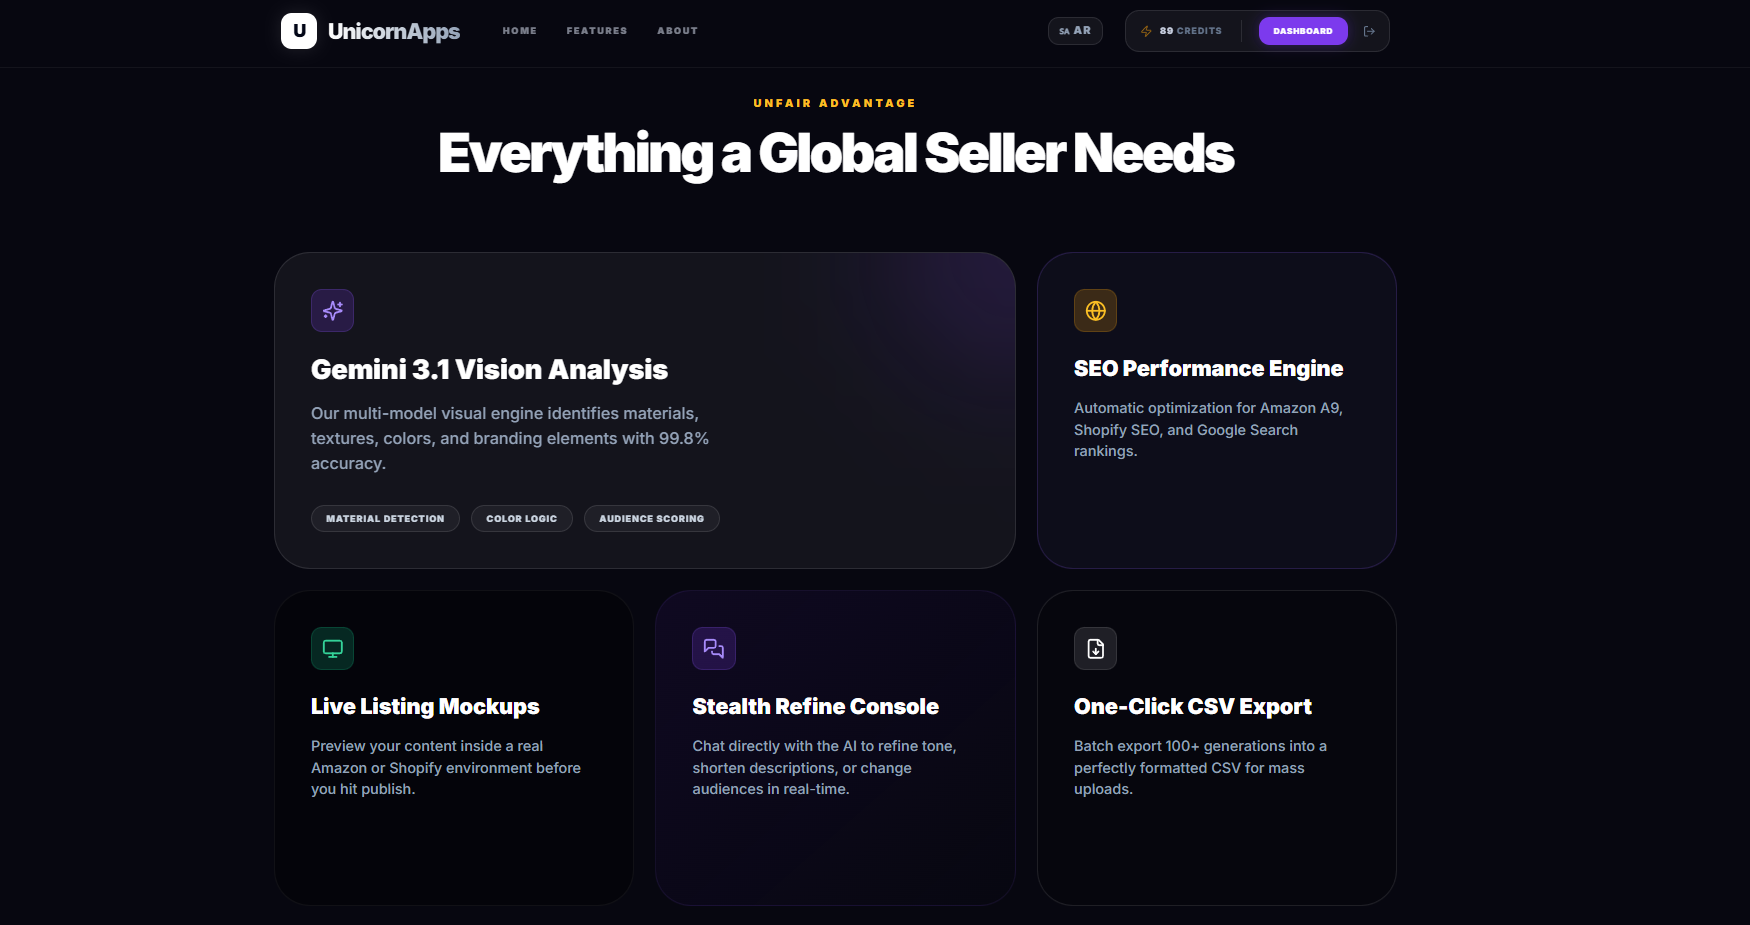Click the SEO Performance Engine heading

(1208, 368)
